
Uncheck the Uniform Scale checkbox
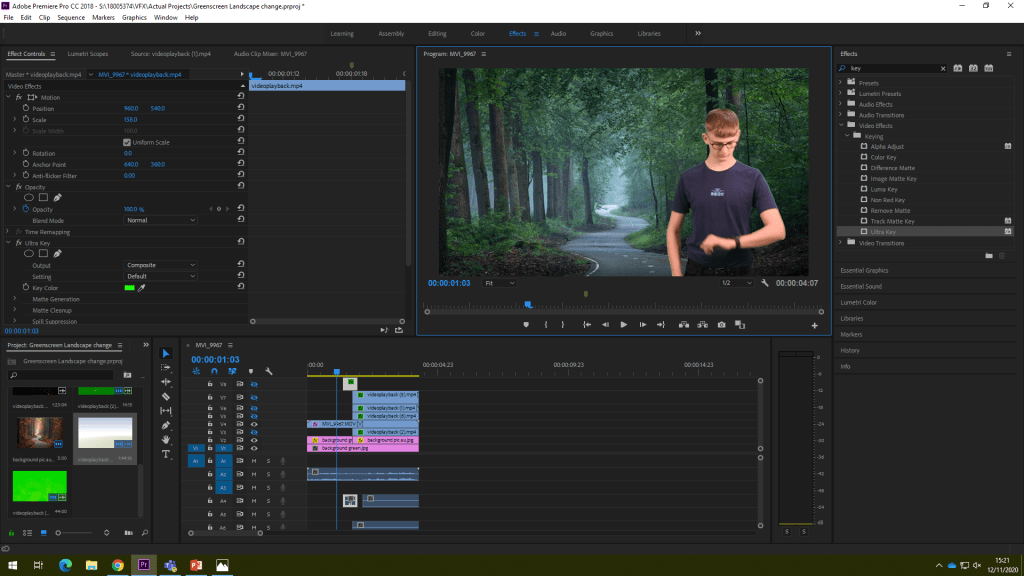[126, 142]
